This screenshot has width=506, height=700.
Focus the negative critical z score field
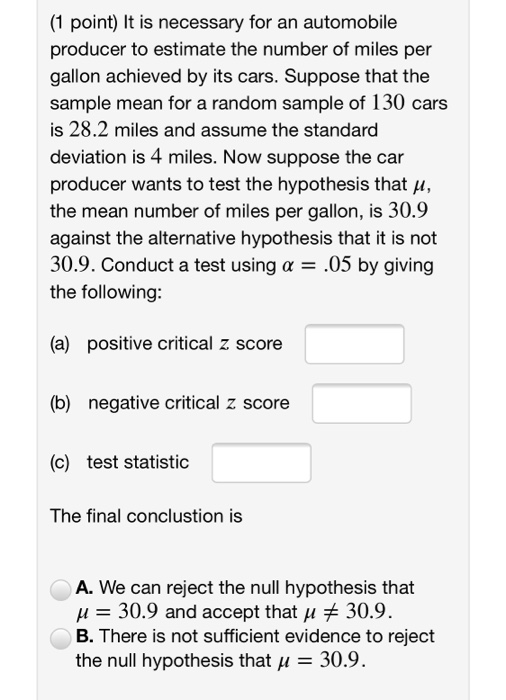click(x=362, y=404)
